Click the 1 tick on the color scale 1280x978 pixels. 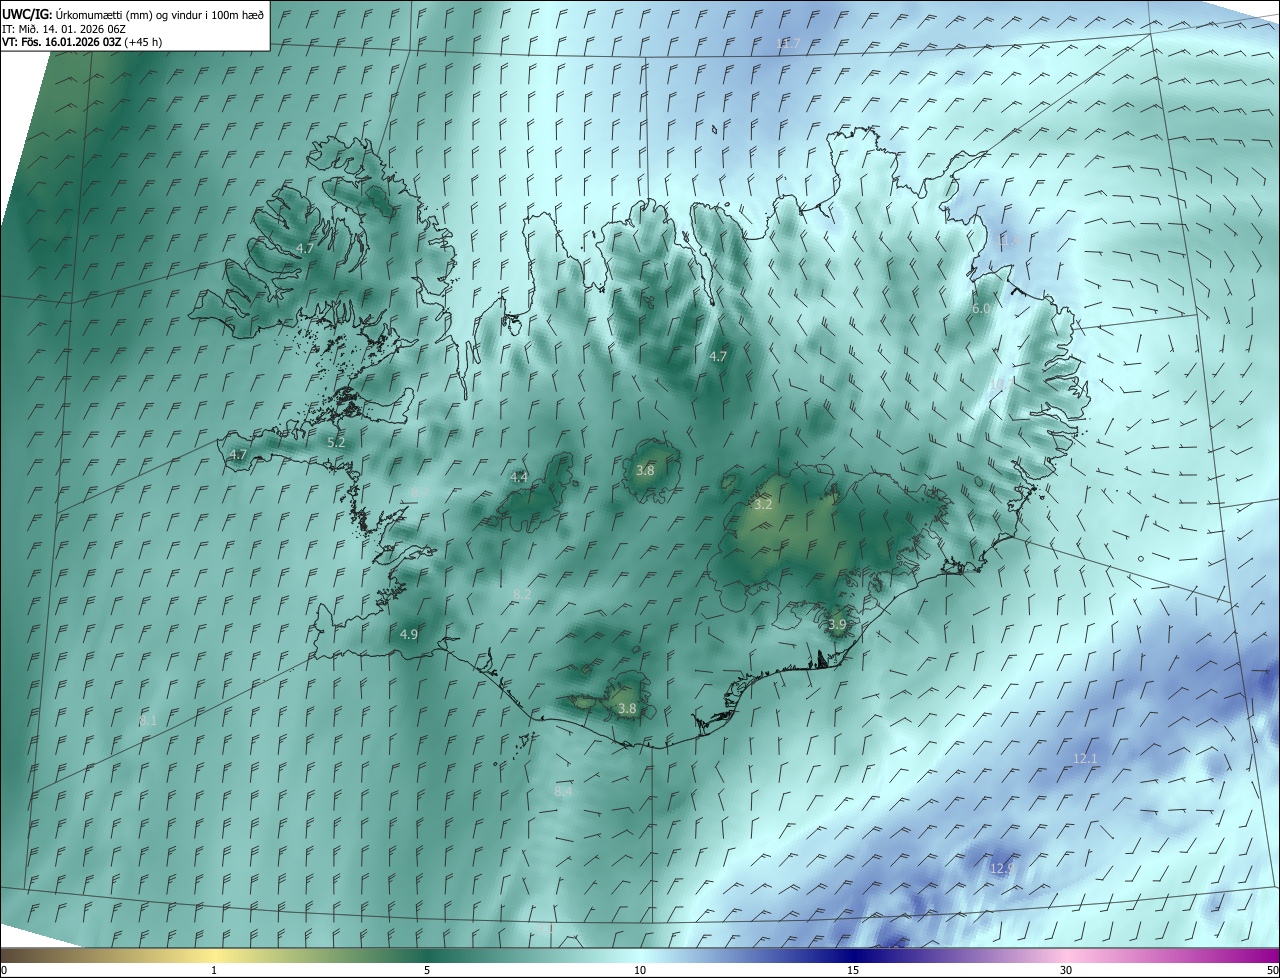tap(214, 970)
